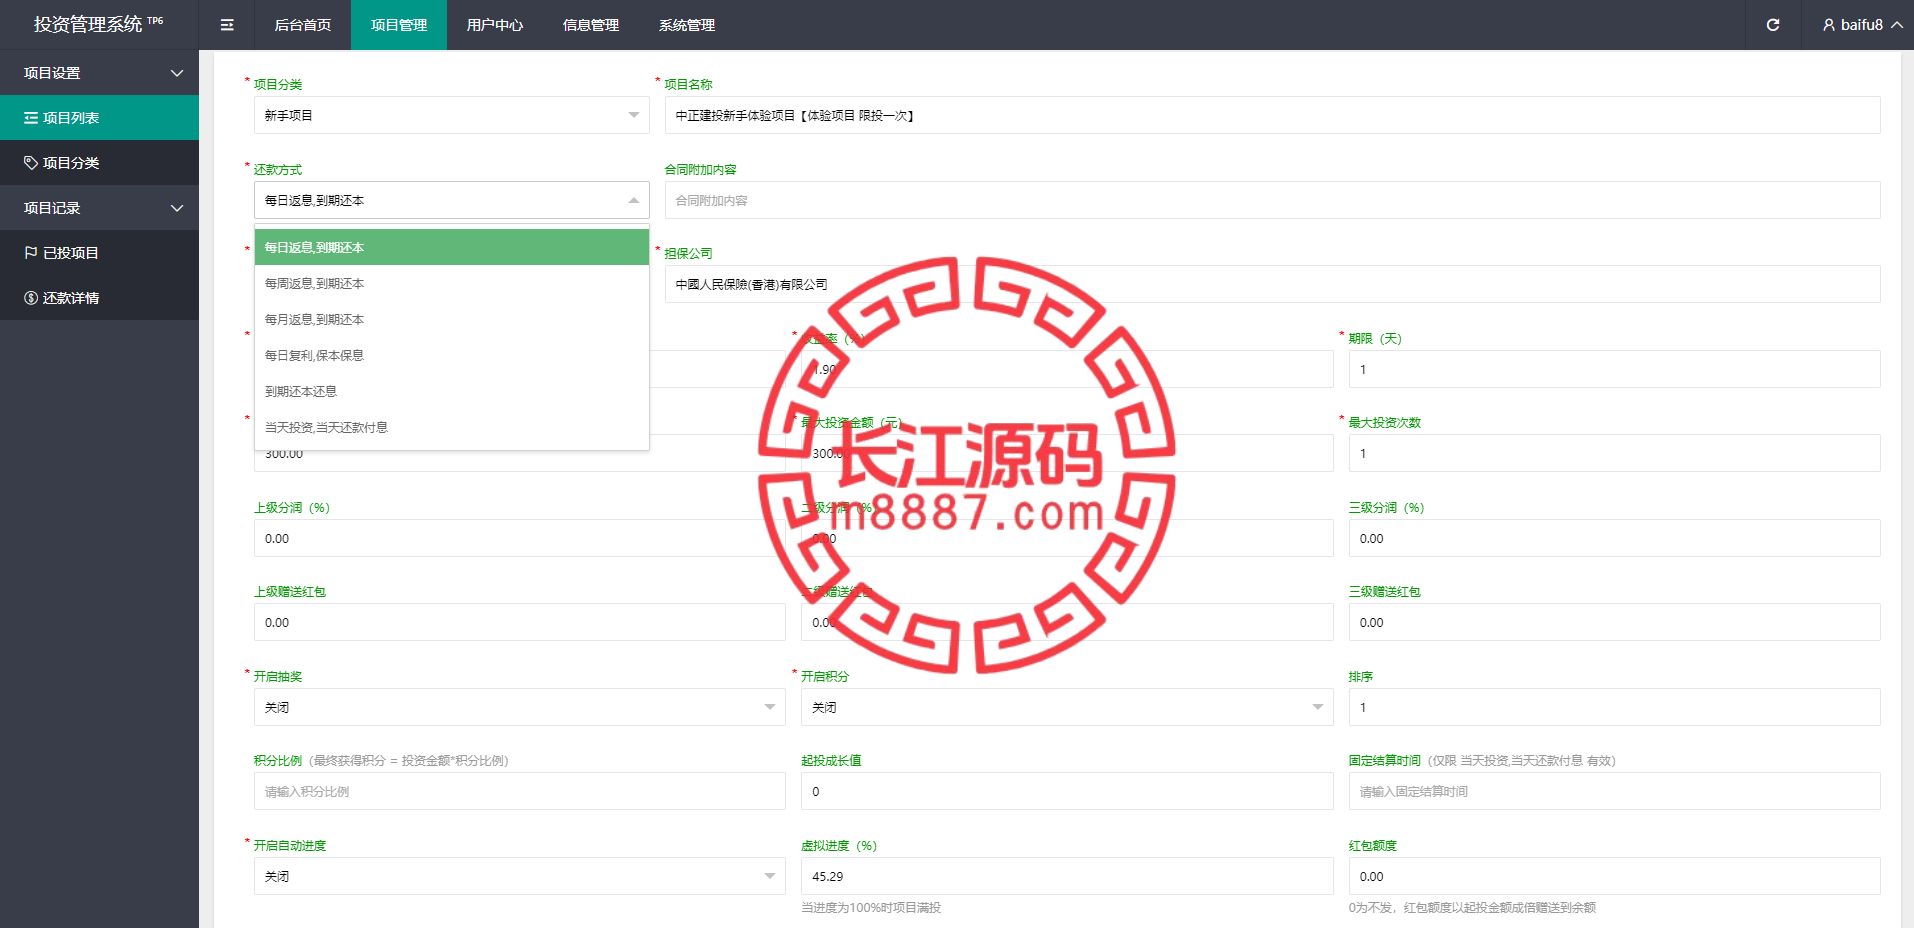The height and width of the screenshot is (928, 1914).
Task: Open 项目分类 in sidebar
Action: click(x=99, y=163)
